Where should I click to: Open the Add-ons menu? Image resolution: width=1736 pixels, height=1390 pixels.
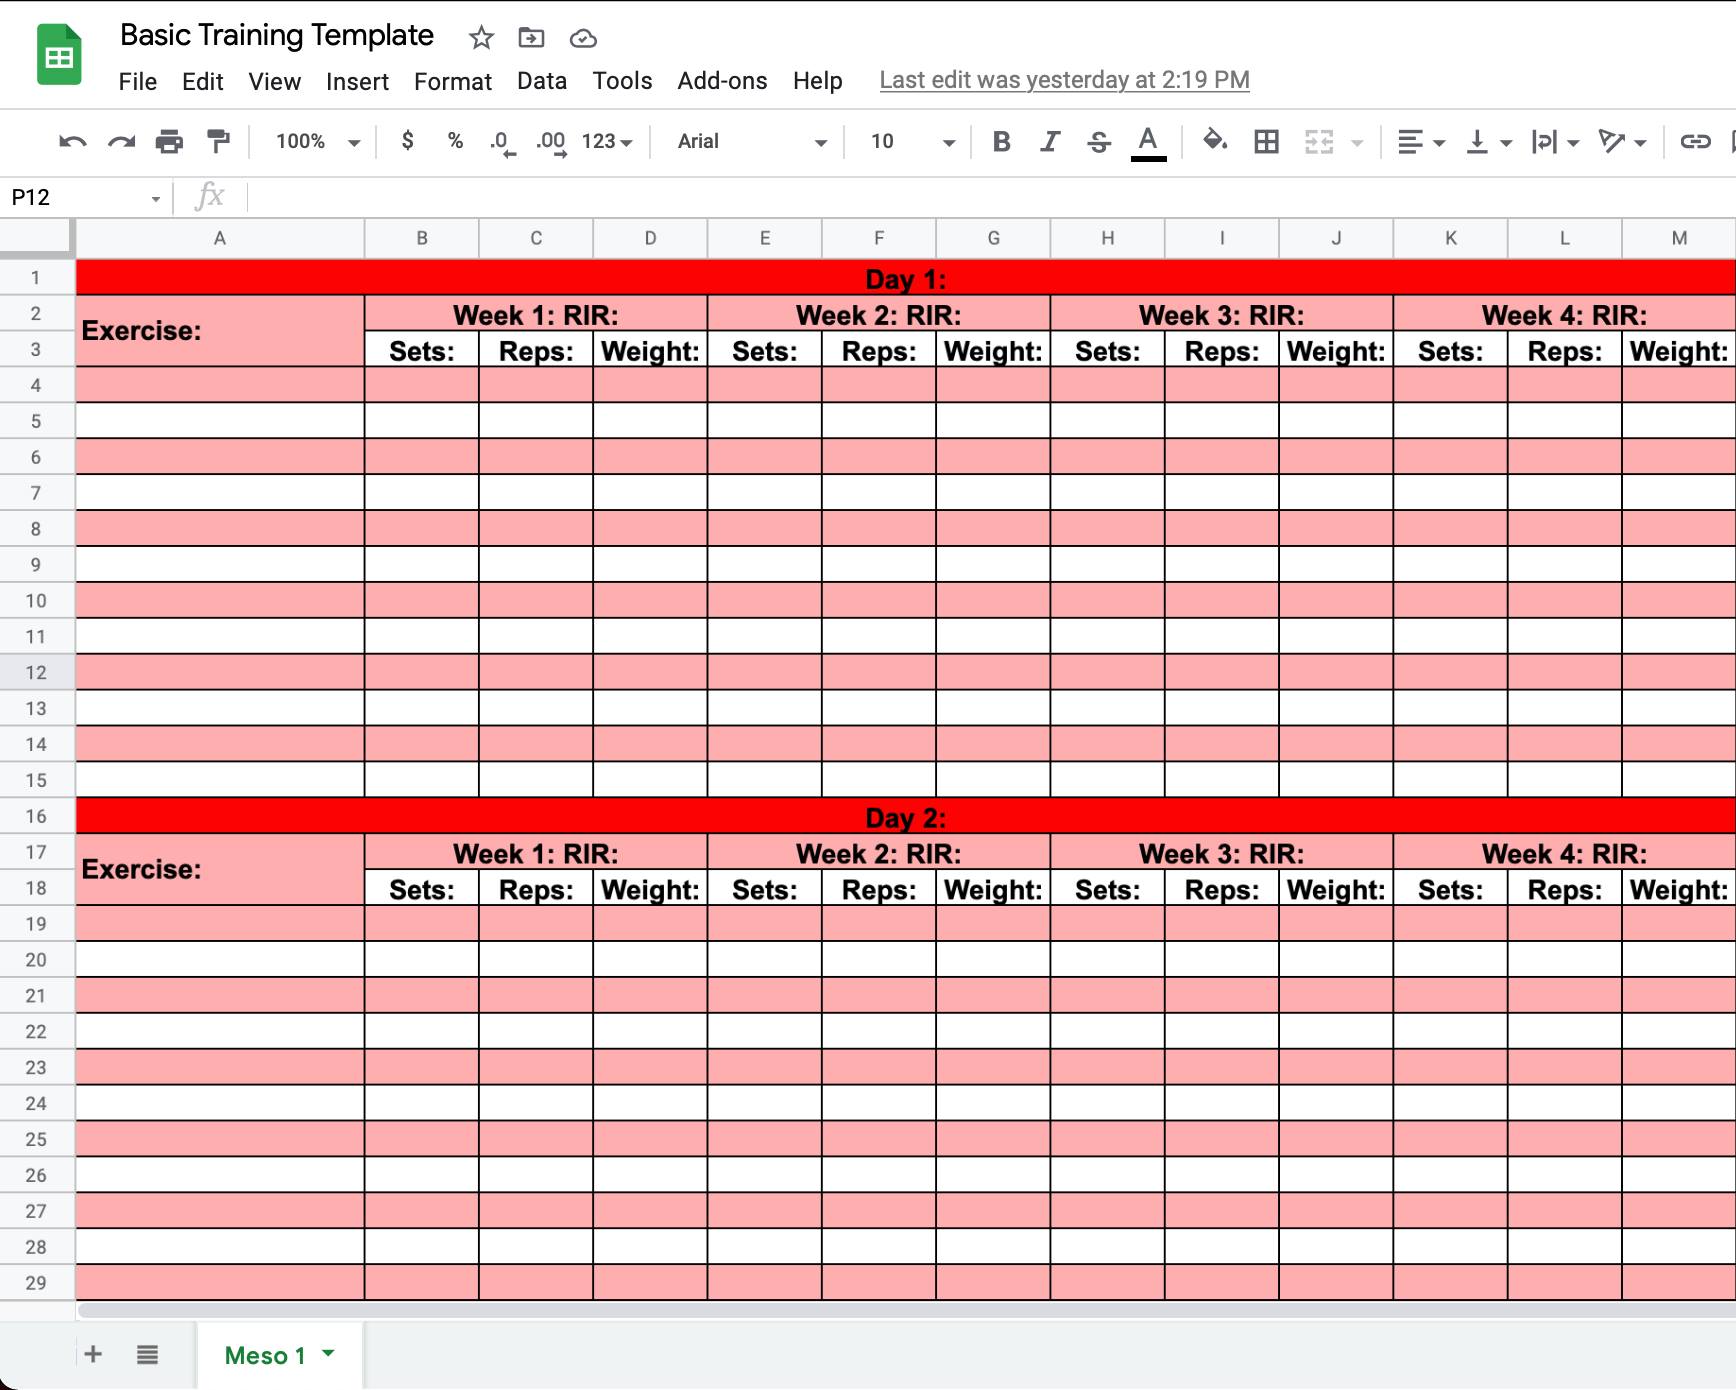pyautogui.click(x=722, y=81)
